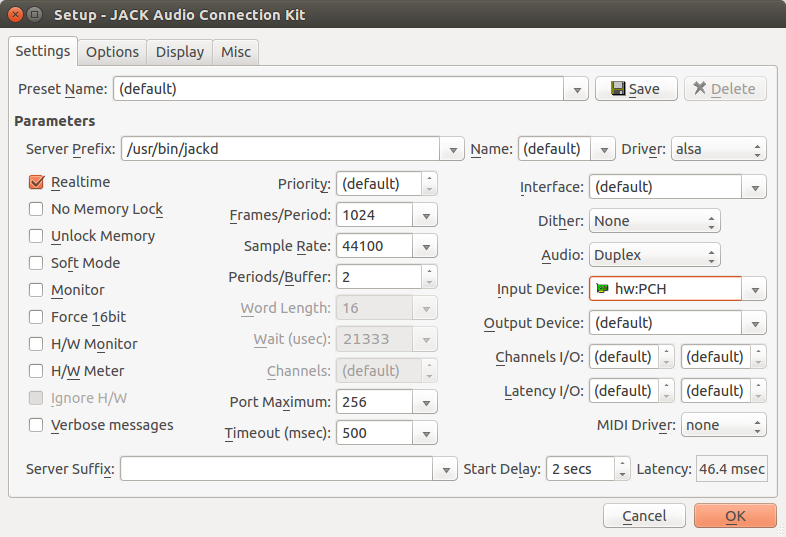Change the Audio Duplex selector
The image size is (786, 537).
pos(655,255)
